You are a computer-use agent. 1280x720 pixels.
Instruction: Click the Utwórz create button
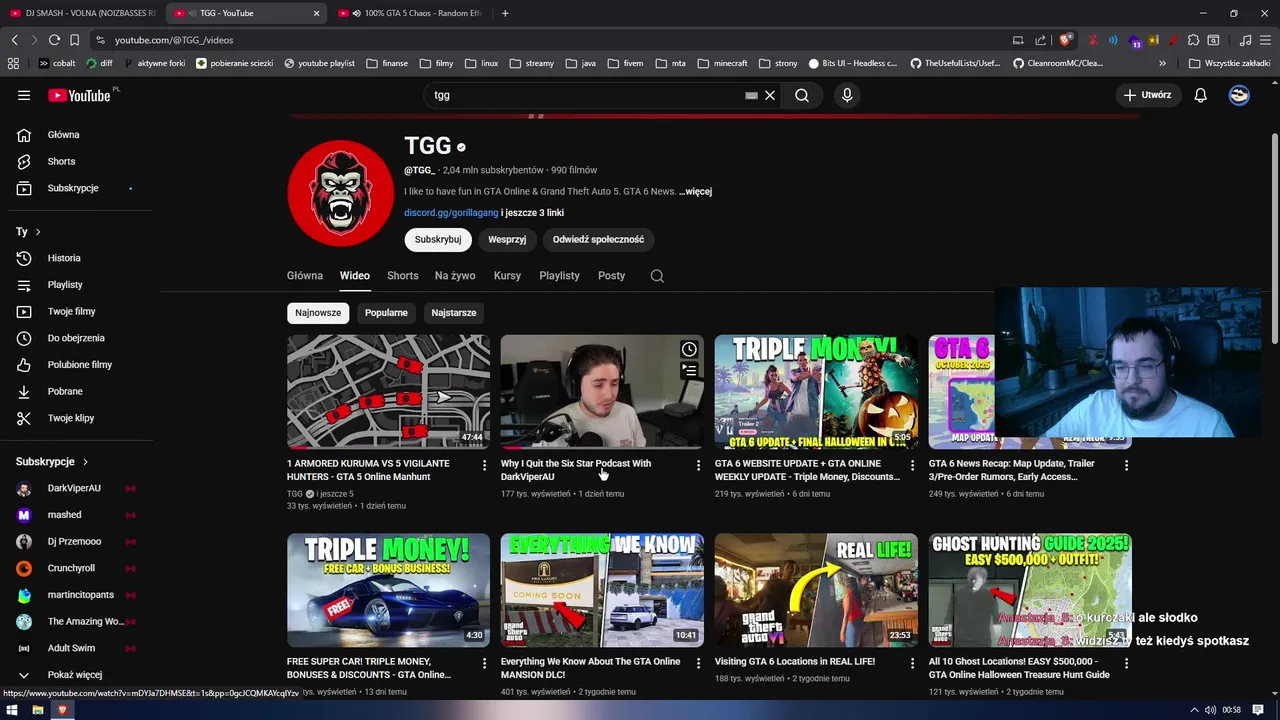[1147, 95]
